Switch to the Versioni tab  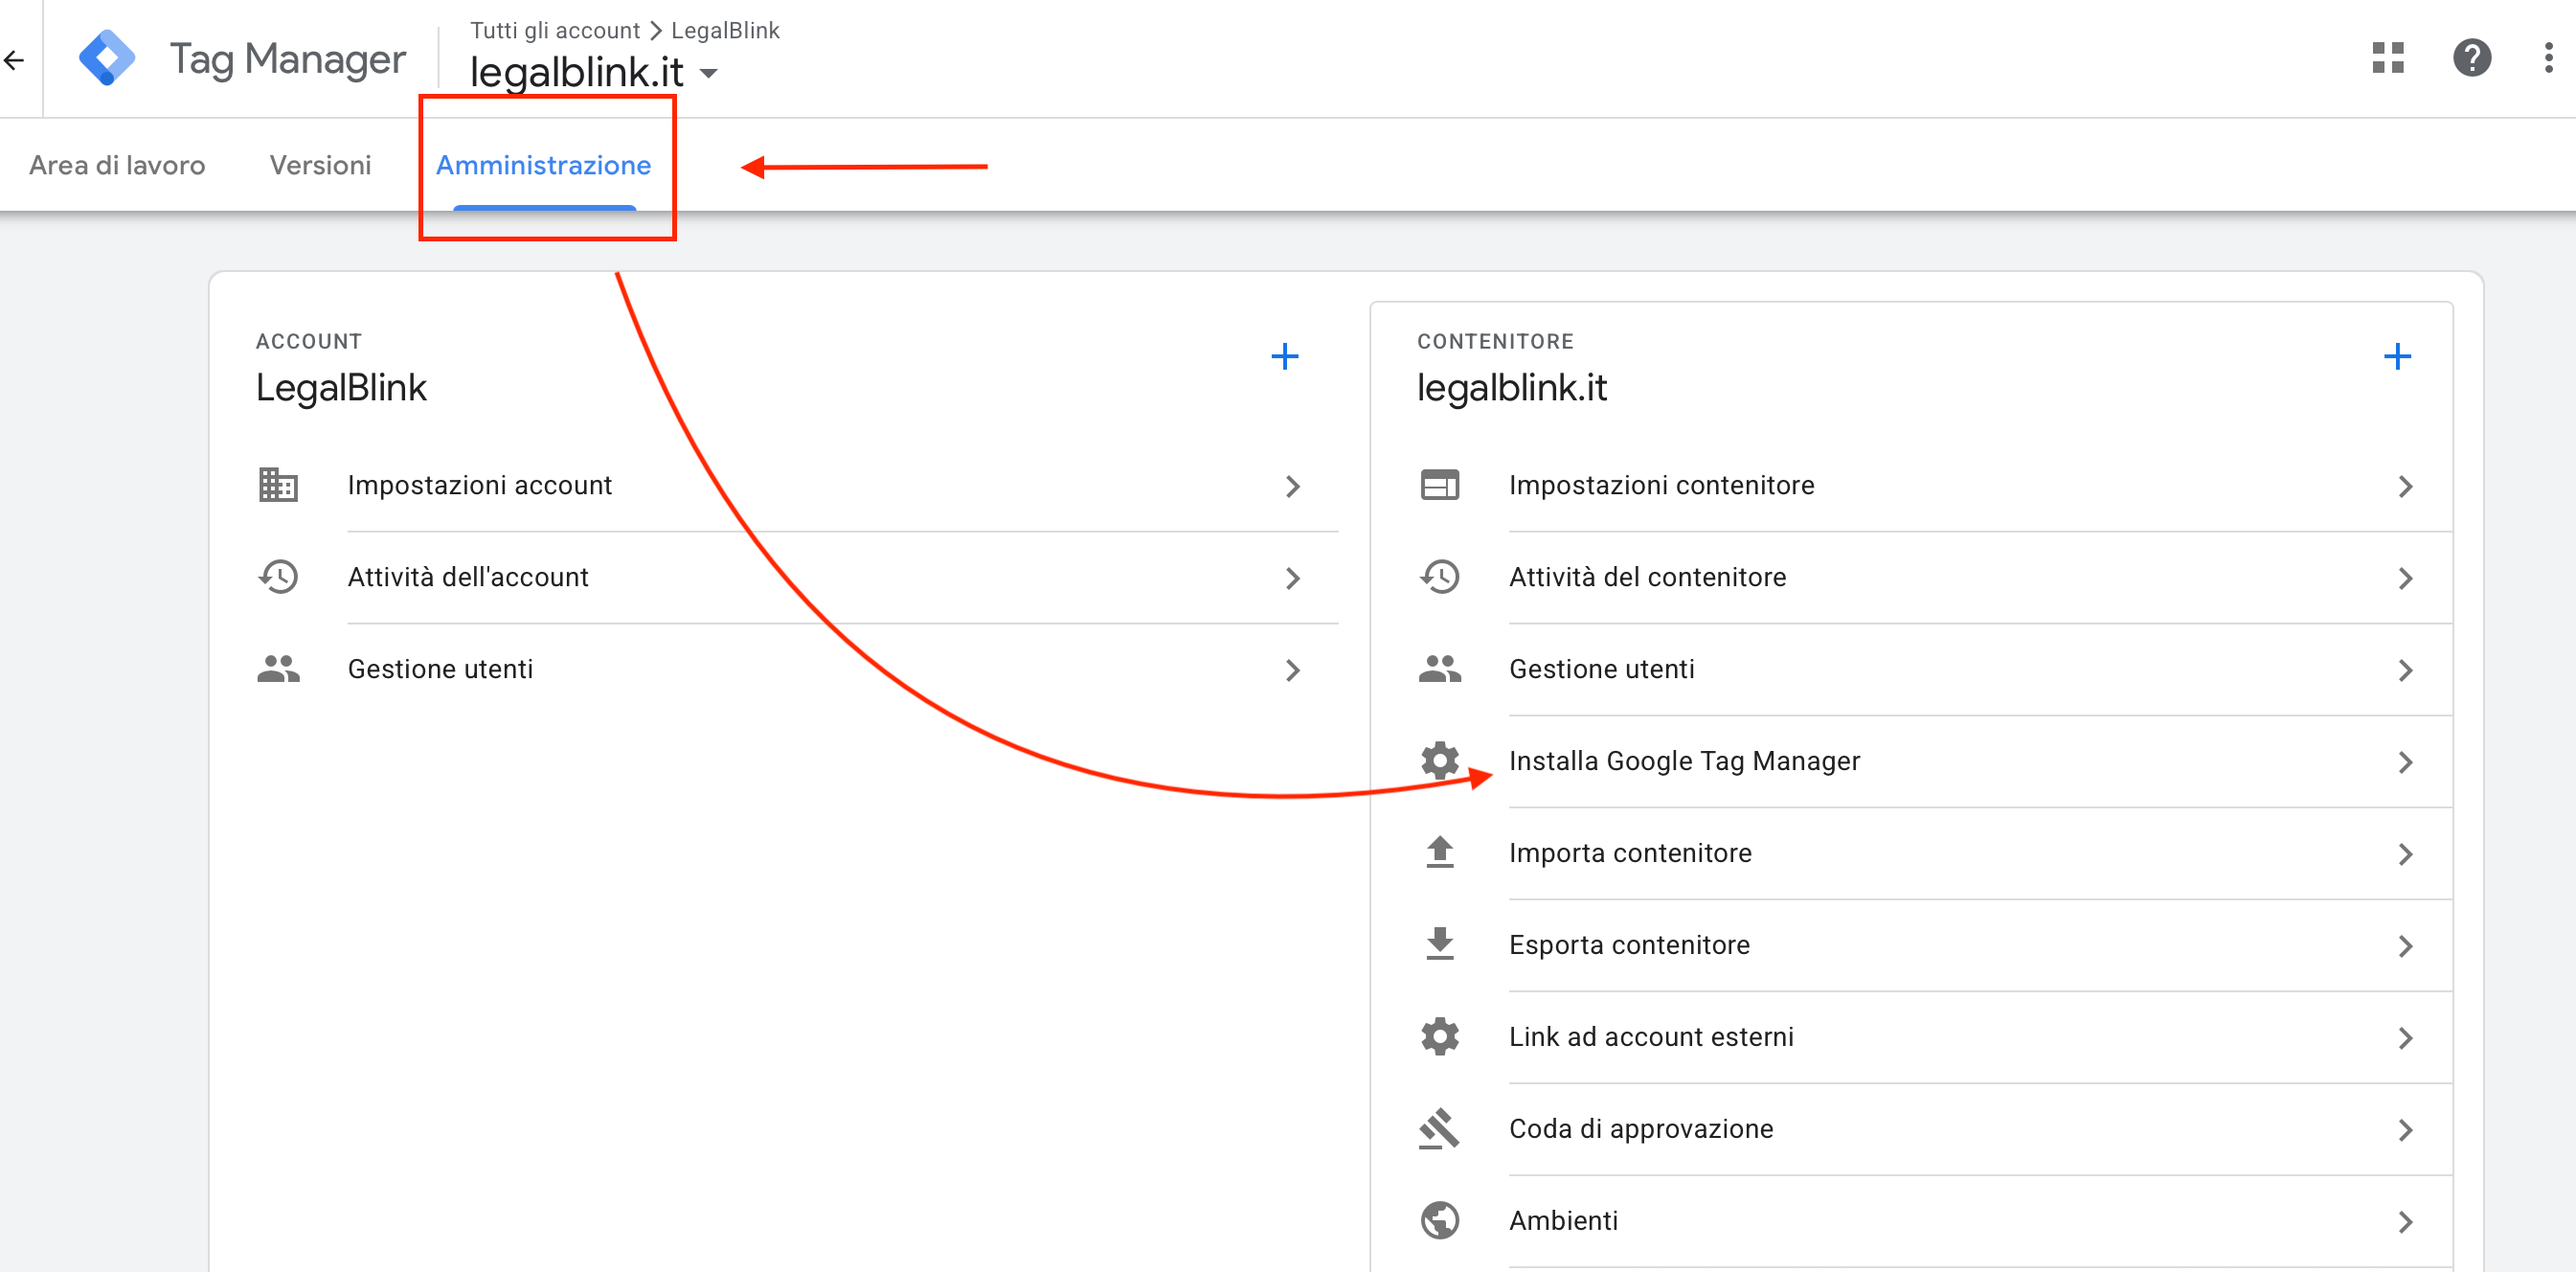320,165
